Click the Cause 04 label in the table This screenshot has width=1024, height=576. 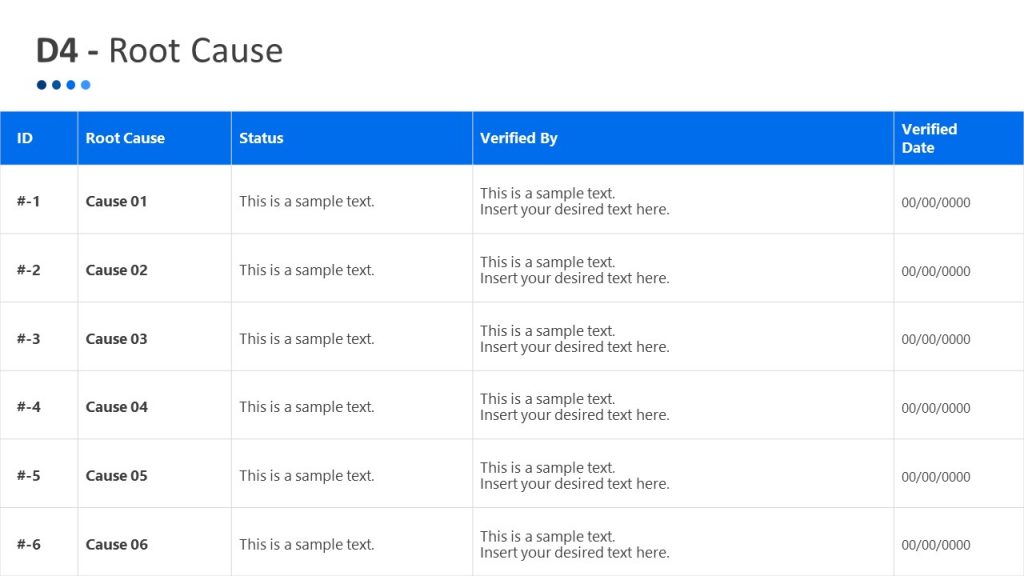(115, 407)
